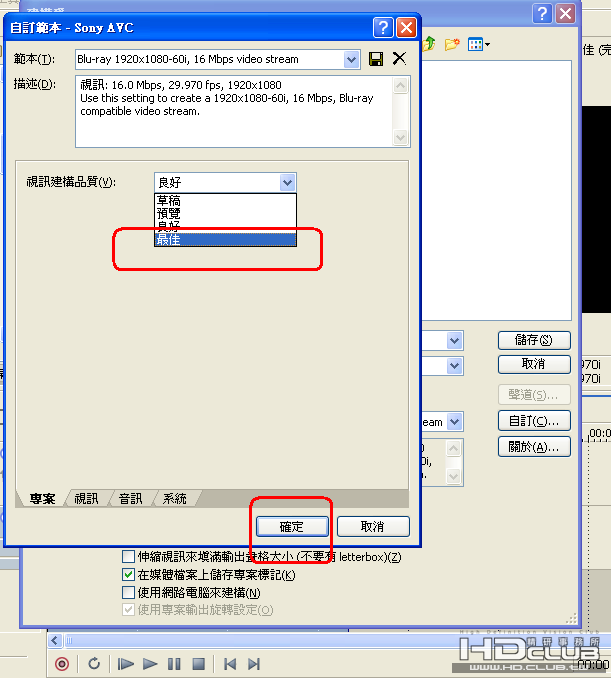Open dropdown arrow beside 取消 in render window
The height and width of the screenshot is (678, 611).
(454, 366)
